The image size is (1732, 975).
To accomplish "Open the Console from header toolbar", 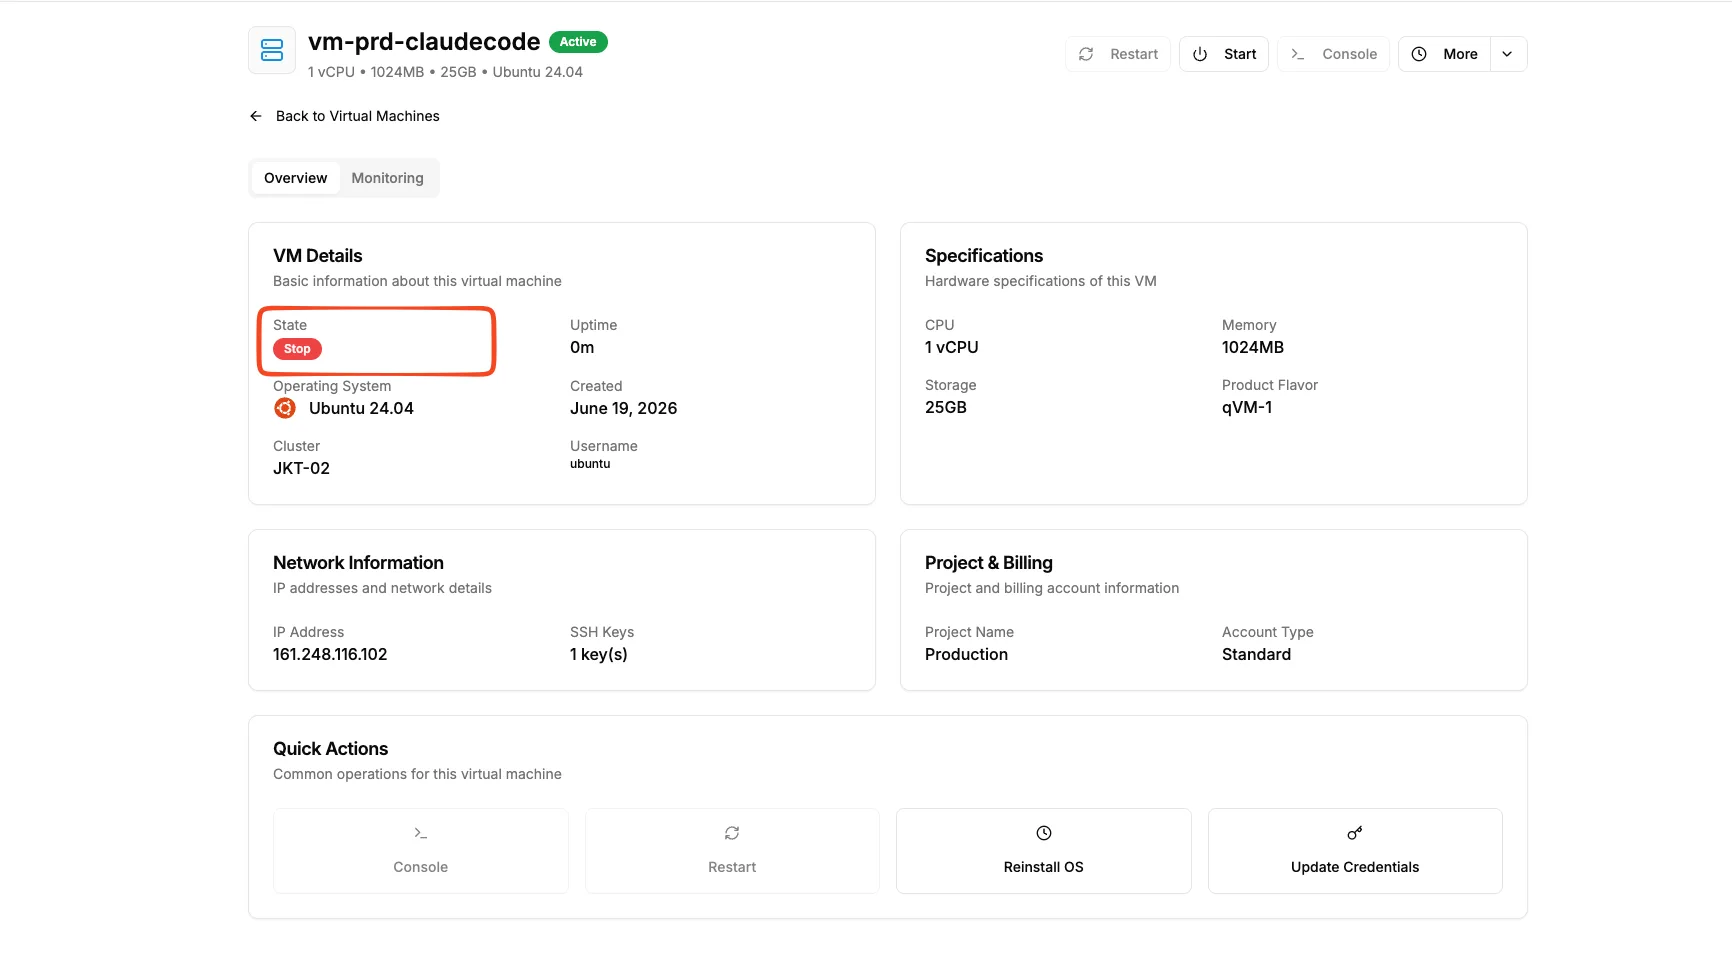I will pyautogui.click(x=1333, y=54).
